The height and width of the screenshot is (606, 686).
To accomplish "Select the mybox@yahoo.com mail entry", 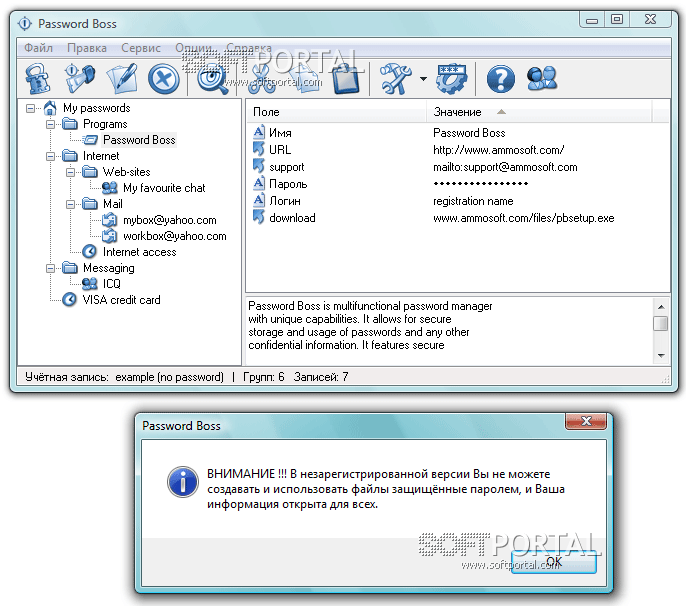I will [170, 220].
